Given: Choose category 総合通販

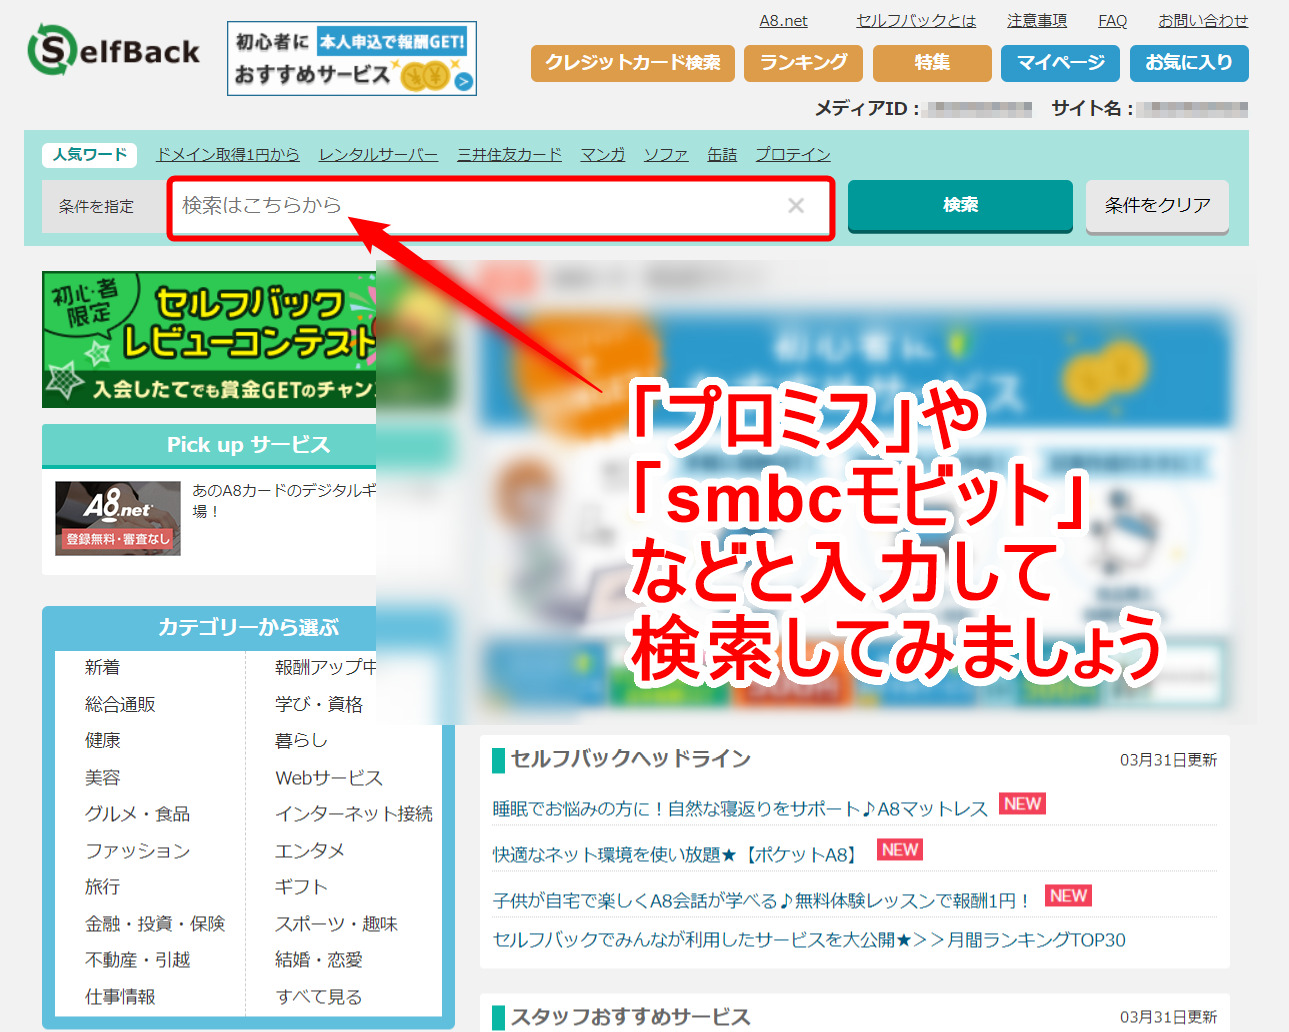Looking at the screenshot, I should click(120, 705).
